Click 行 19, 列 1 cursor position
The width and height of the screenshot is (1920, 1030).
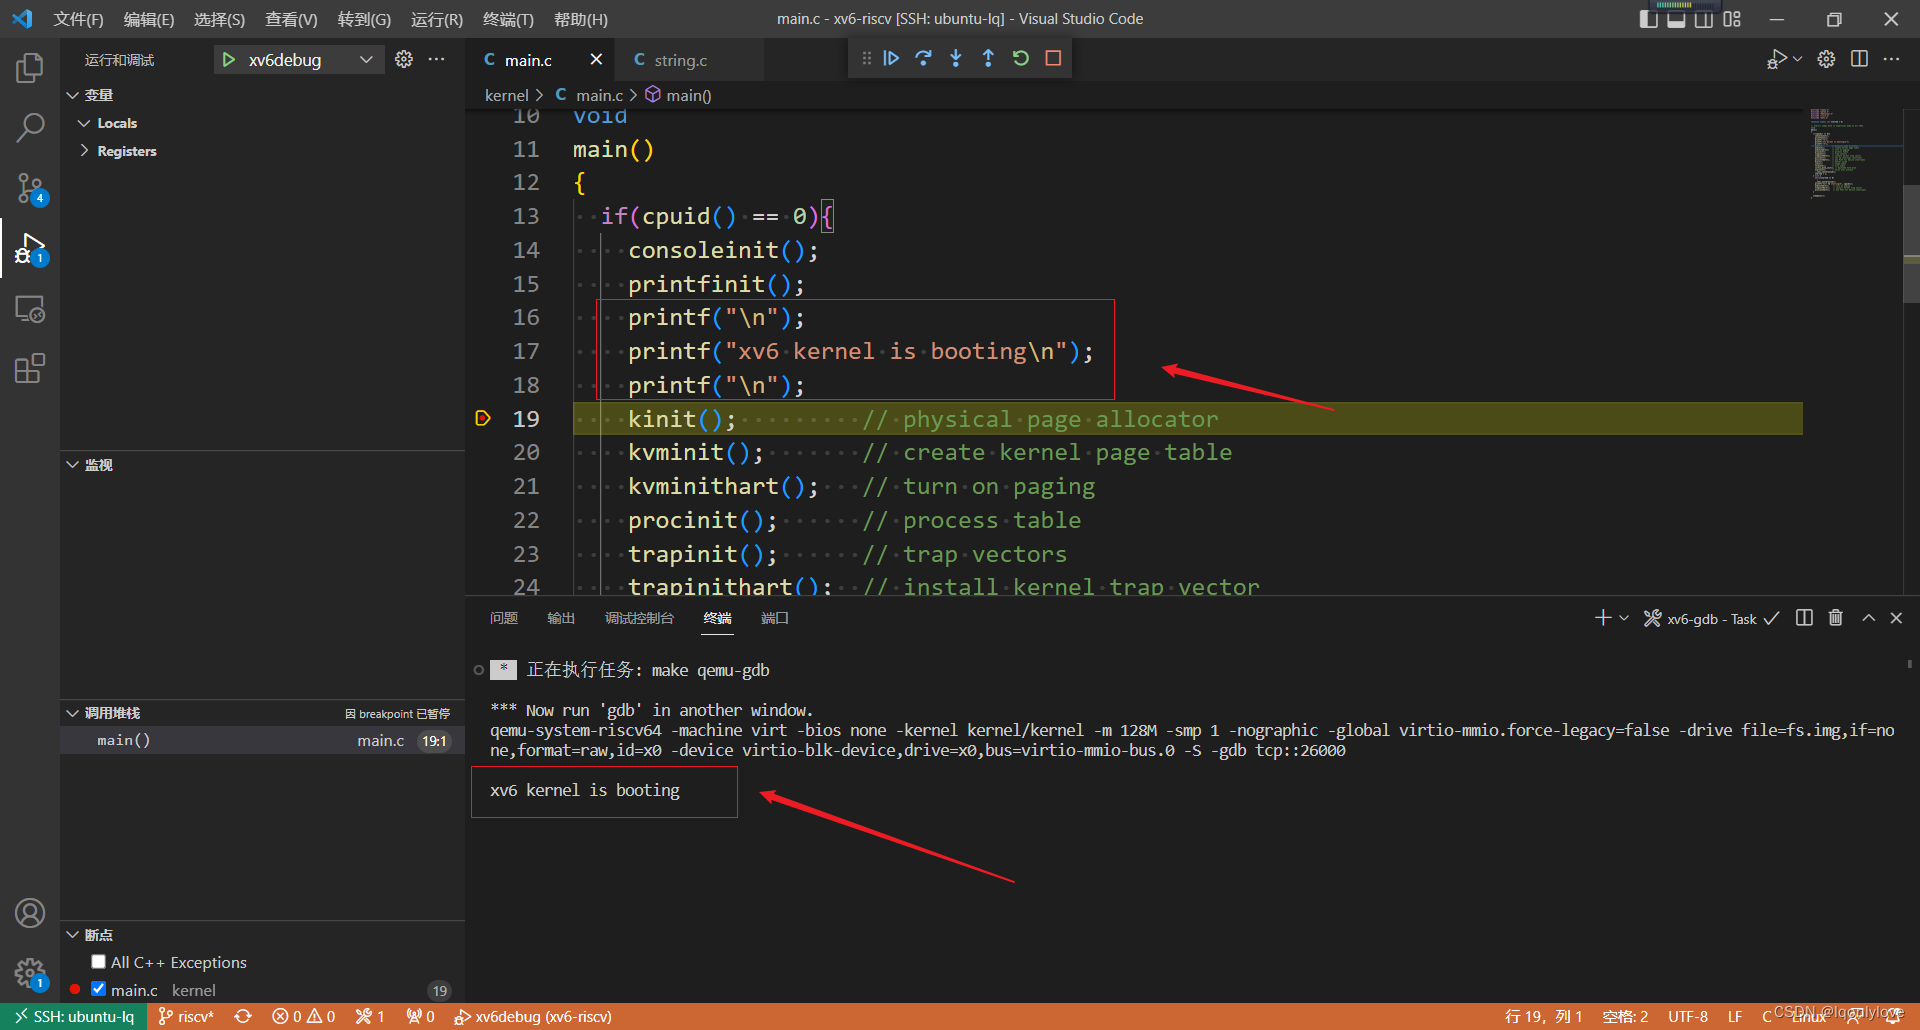tap(1543, 1016)
